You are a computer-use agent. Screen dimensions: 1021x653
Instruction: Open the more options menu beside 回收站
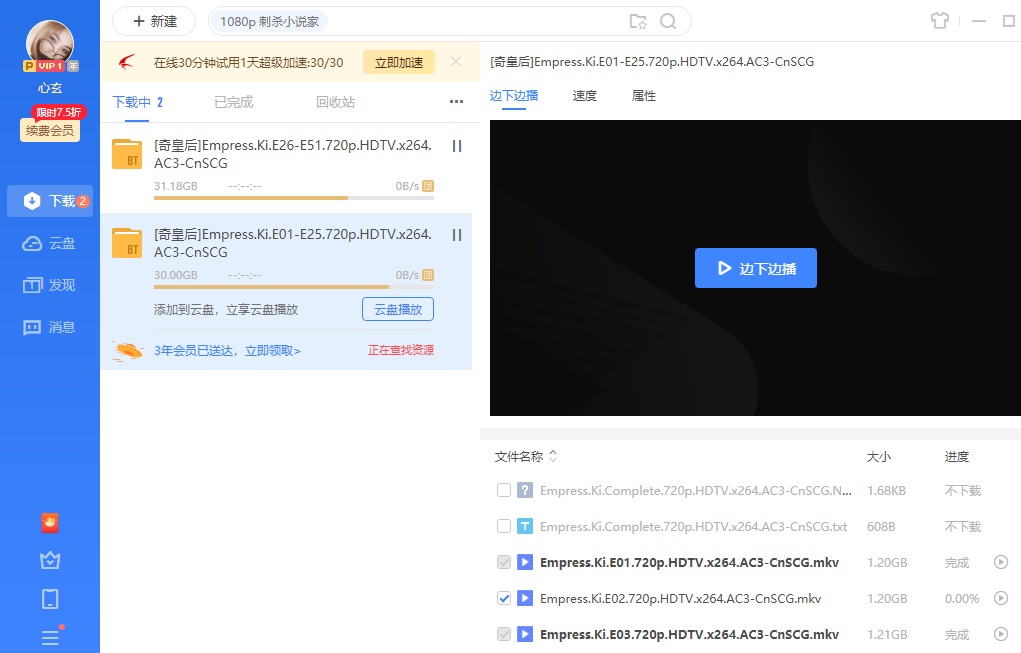[457, 101]
